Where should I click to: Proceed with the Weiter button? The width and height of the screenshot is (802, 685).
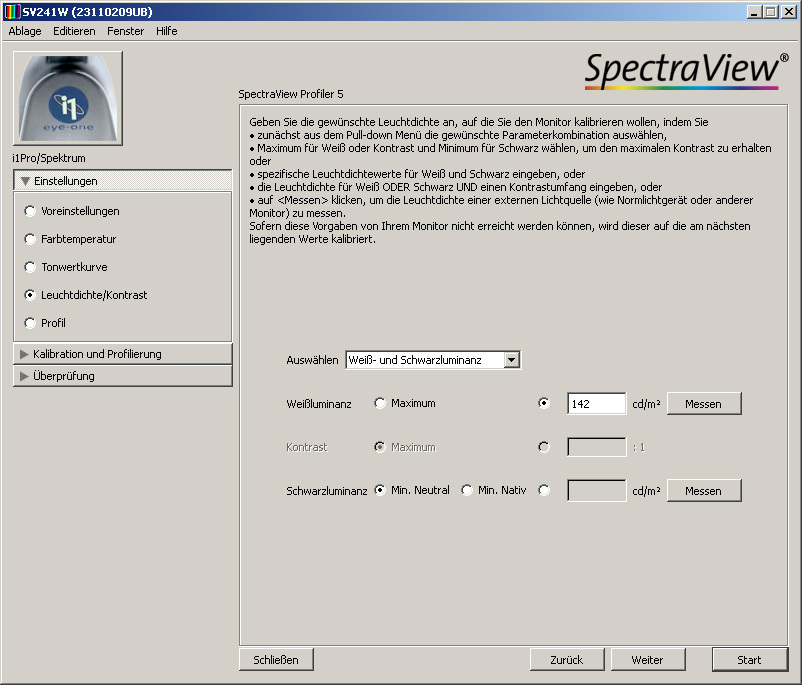point(648,659)
